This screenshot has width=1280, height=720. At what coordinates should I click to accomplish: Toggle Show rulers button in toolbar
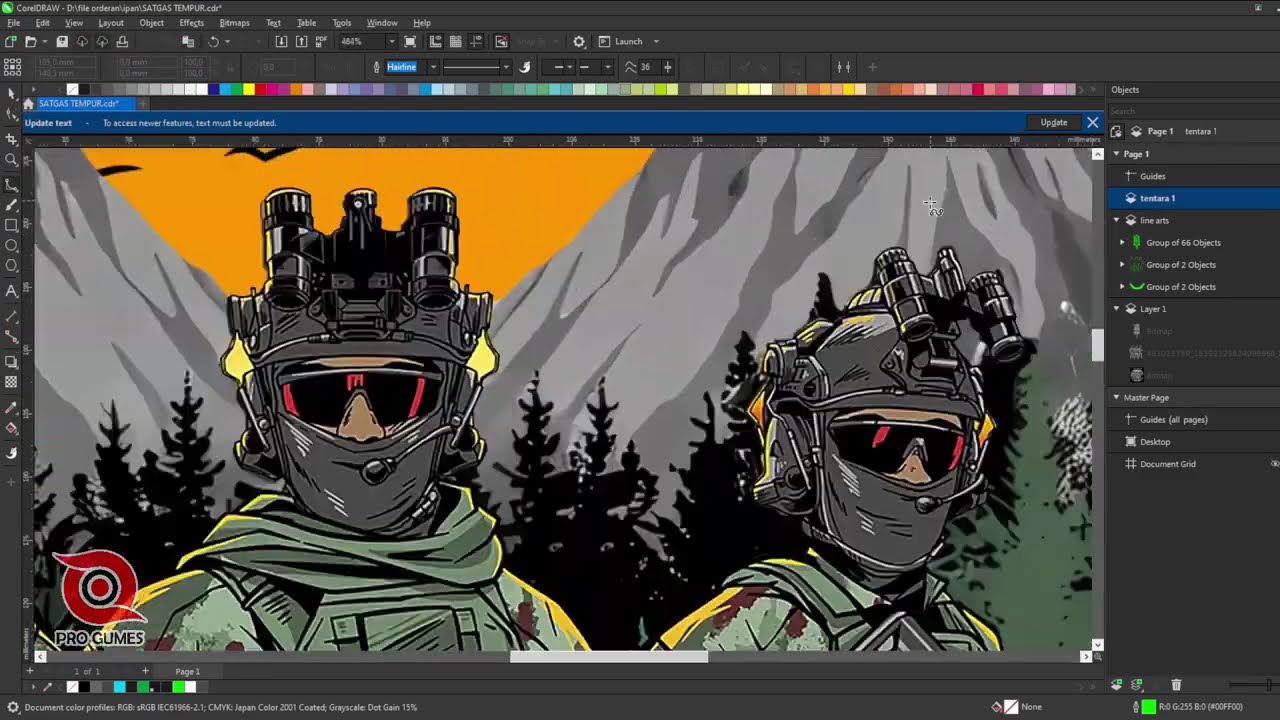435,41
